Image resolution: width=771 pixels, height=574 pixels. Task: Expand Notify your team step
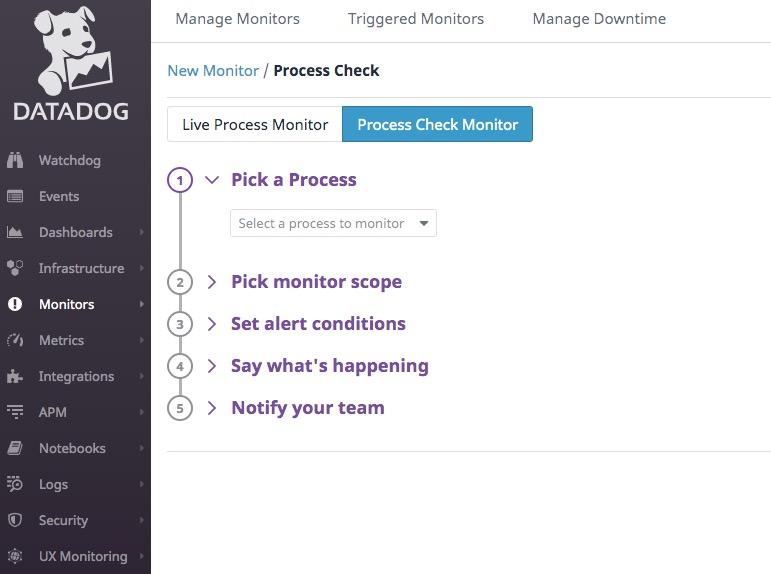pos(307,408)
